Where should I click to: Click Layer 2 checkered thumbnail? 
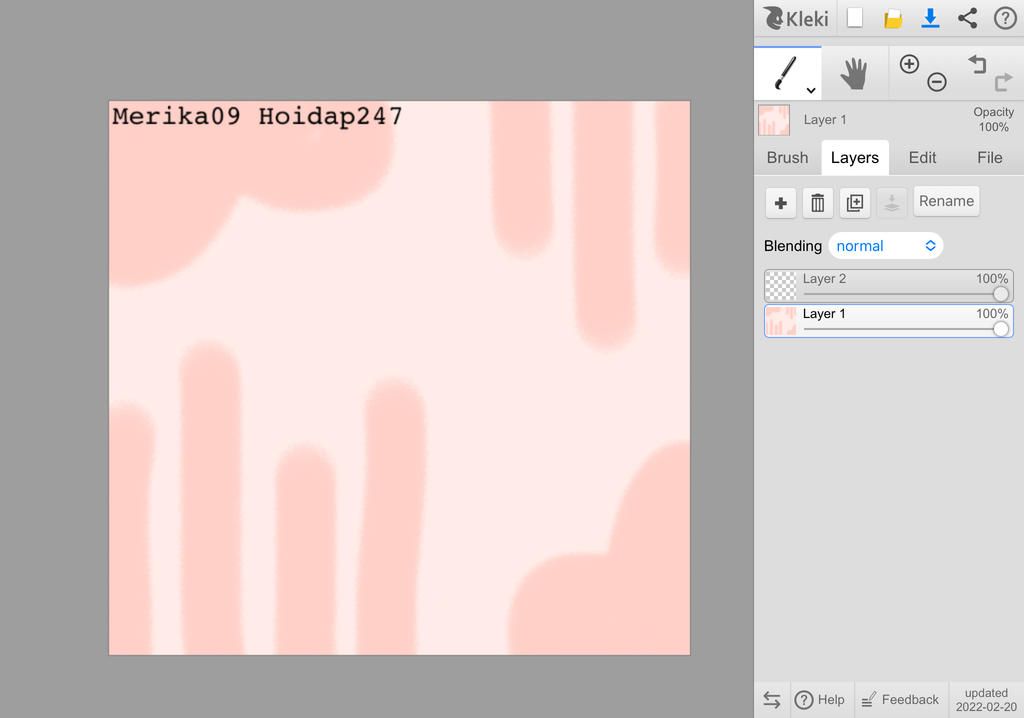[x=780, y=286]
